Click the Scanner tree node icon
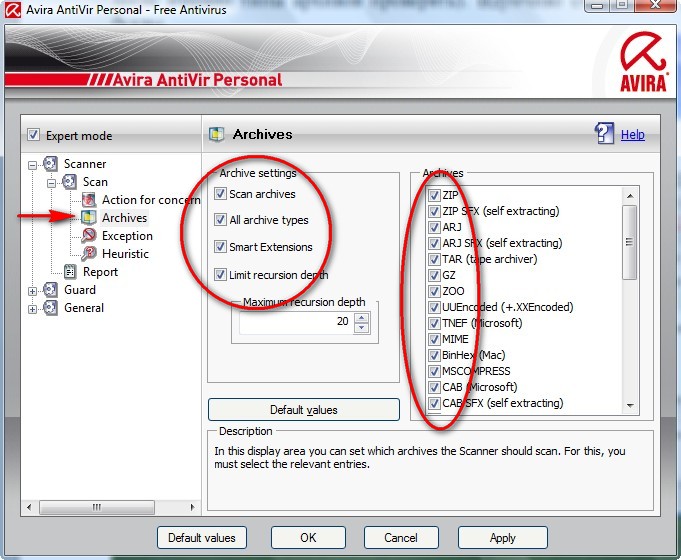Screen dimensions: 681x560 (50, 164)
